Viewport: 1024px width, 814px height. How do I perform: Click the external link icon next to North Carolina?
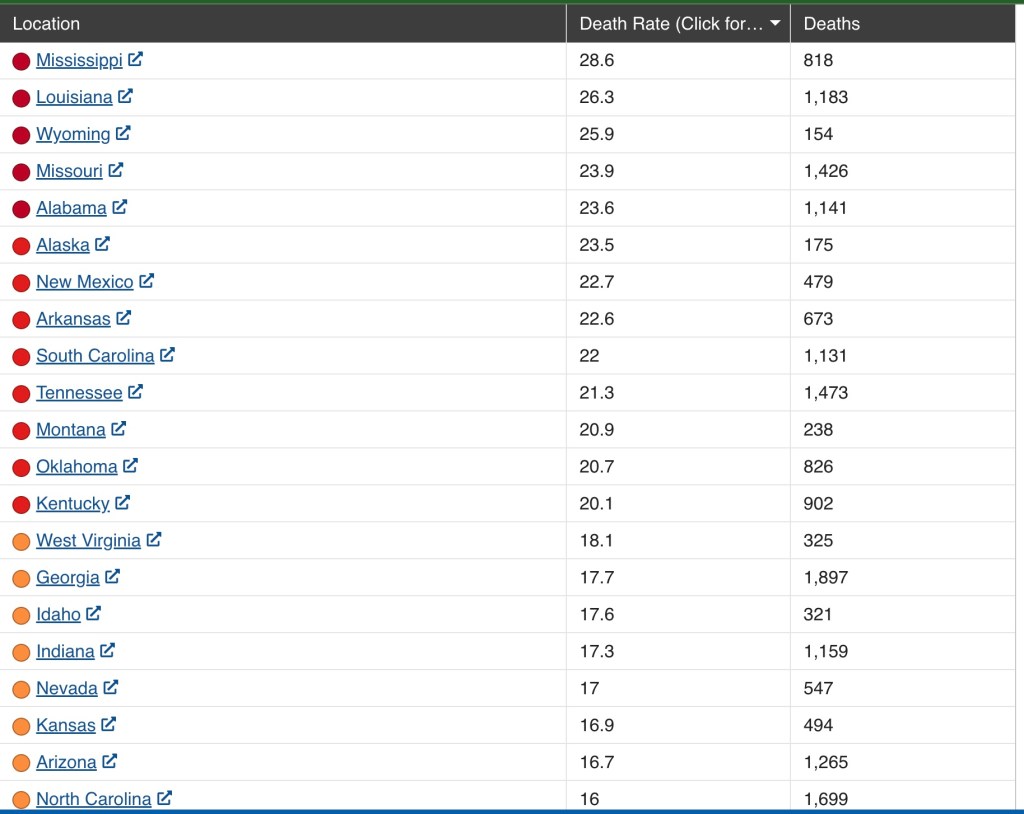pyautogui.click(x=164, y=798)
